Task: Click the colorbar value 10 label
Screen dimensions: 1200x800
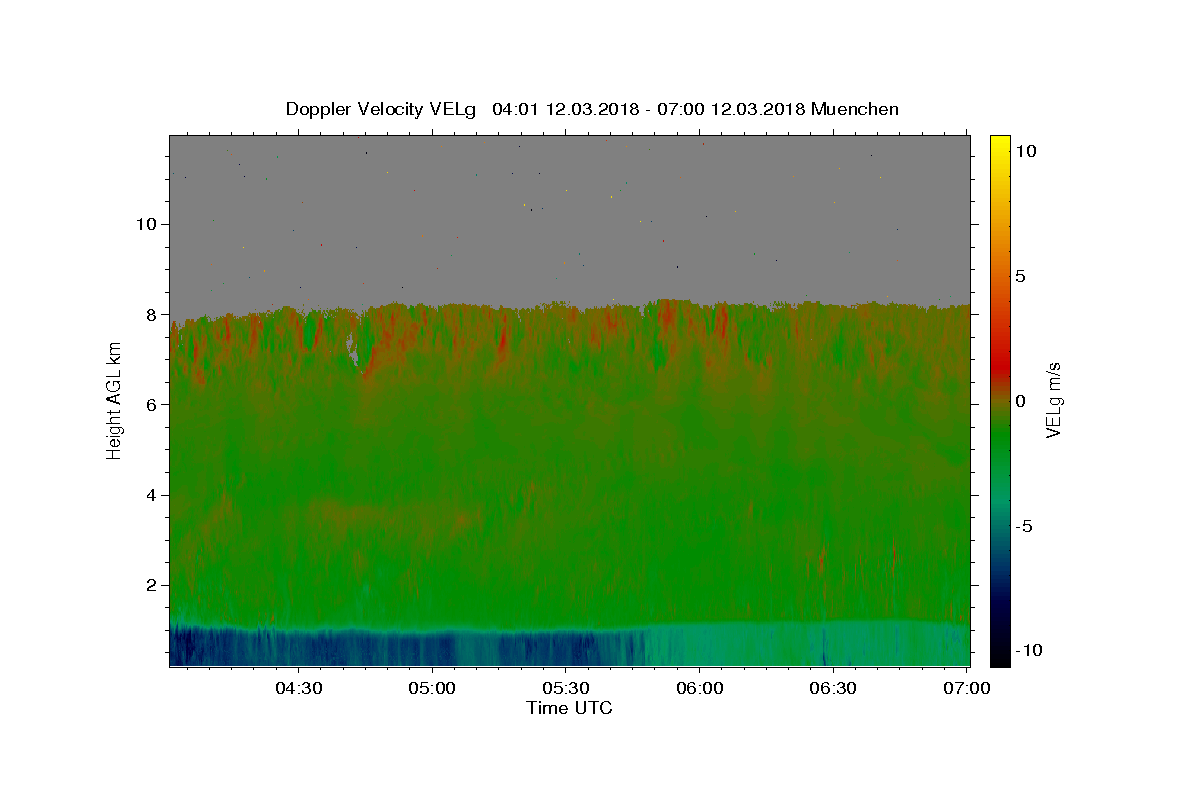Action: (1025, 150)
